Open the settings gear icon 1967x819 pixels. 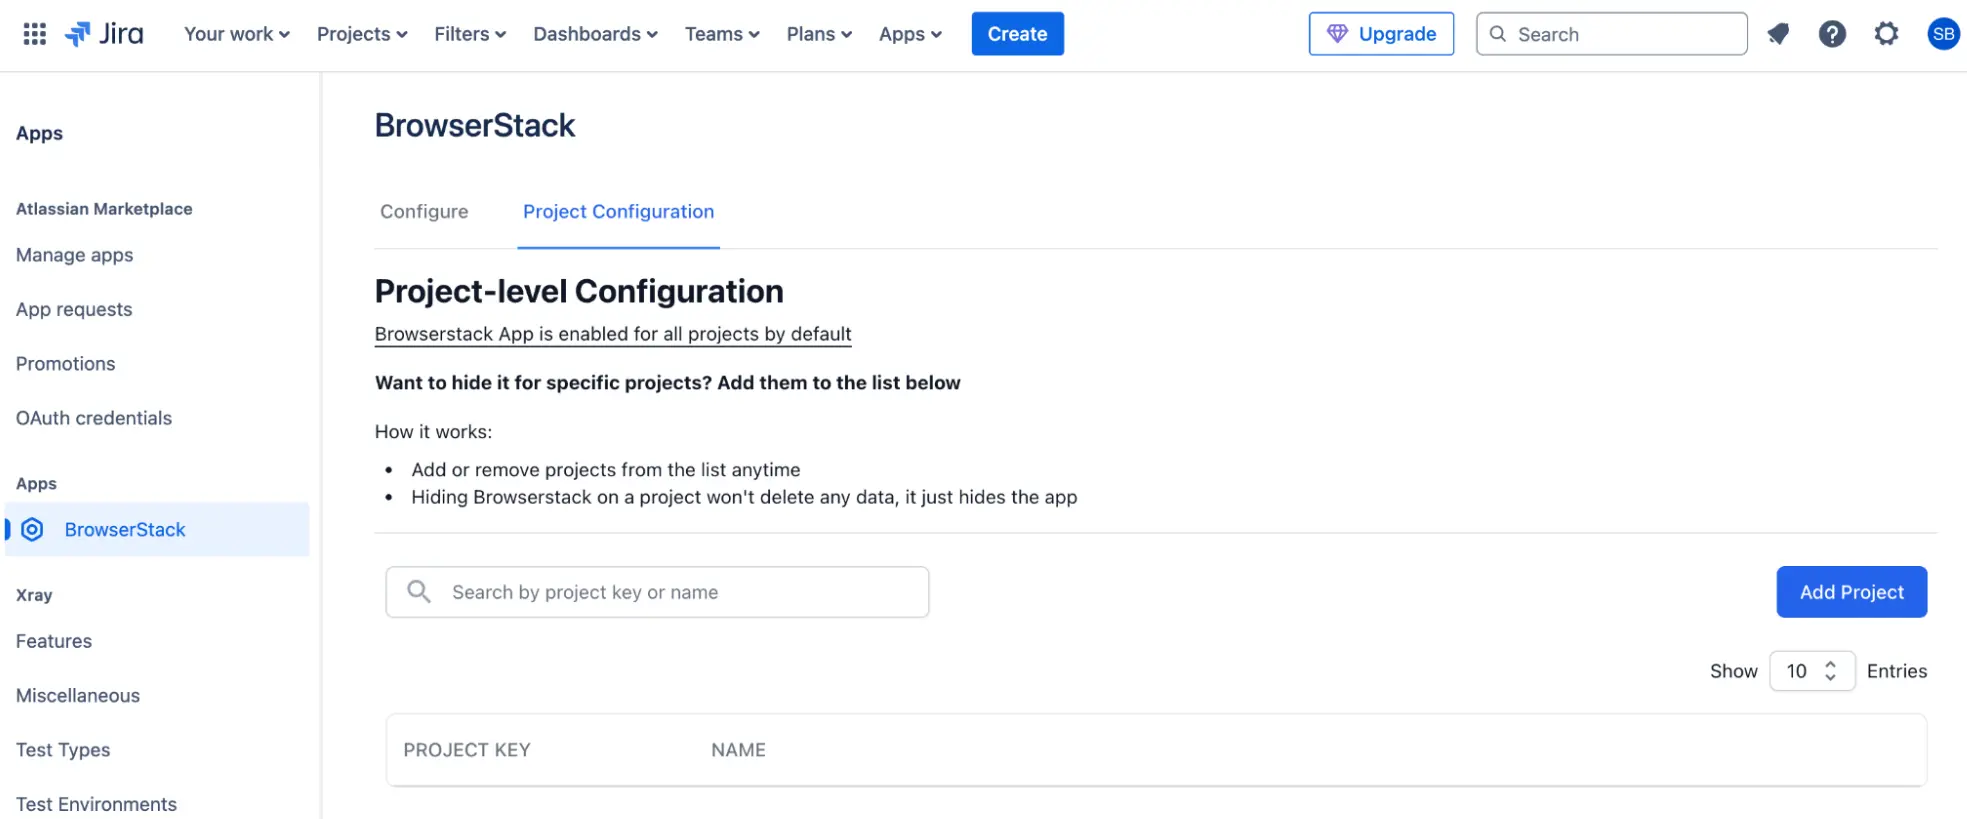tap(1885, 34)
